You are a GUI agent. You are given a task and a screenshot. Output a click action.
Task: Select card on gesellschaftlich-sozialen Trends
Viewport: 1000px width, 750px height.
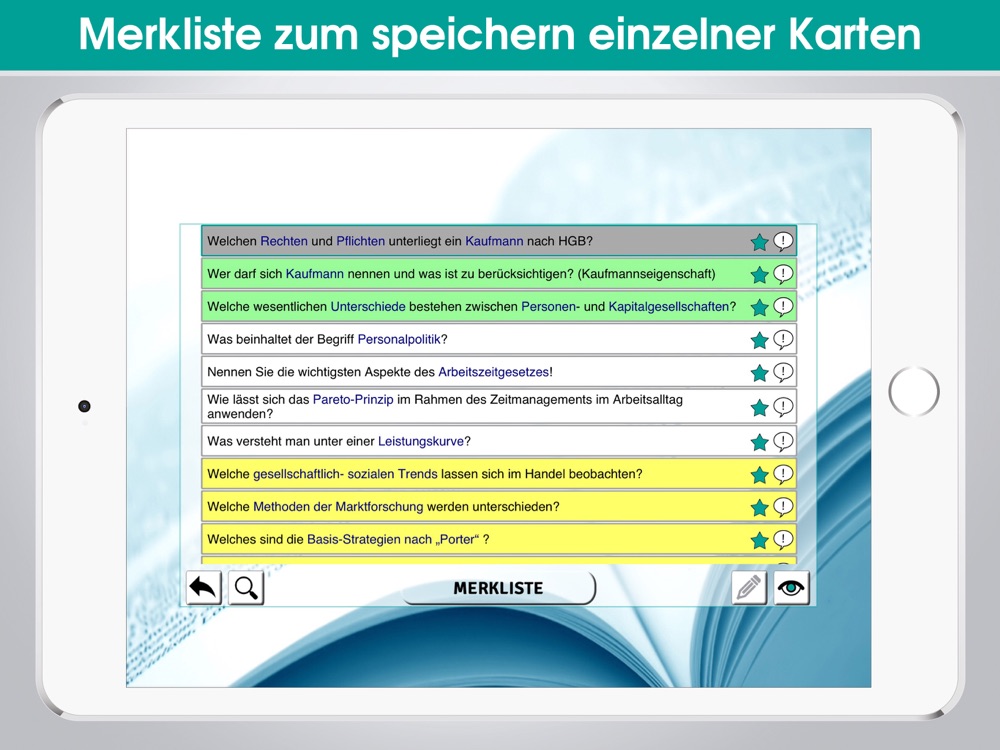[x=499, y=474]
